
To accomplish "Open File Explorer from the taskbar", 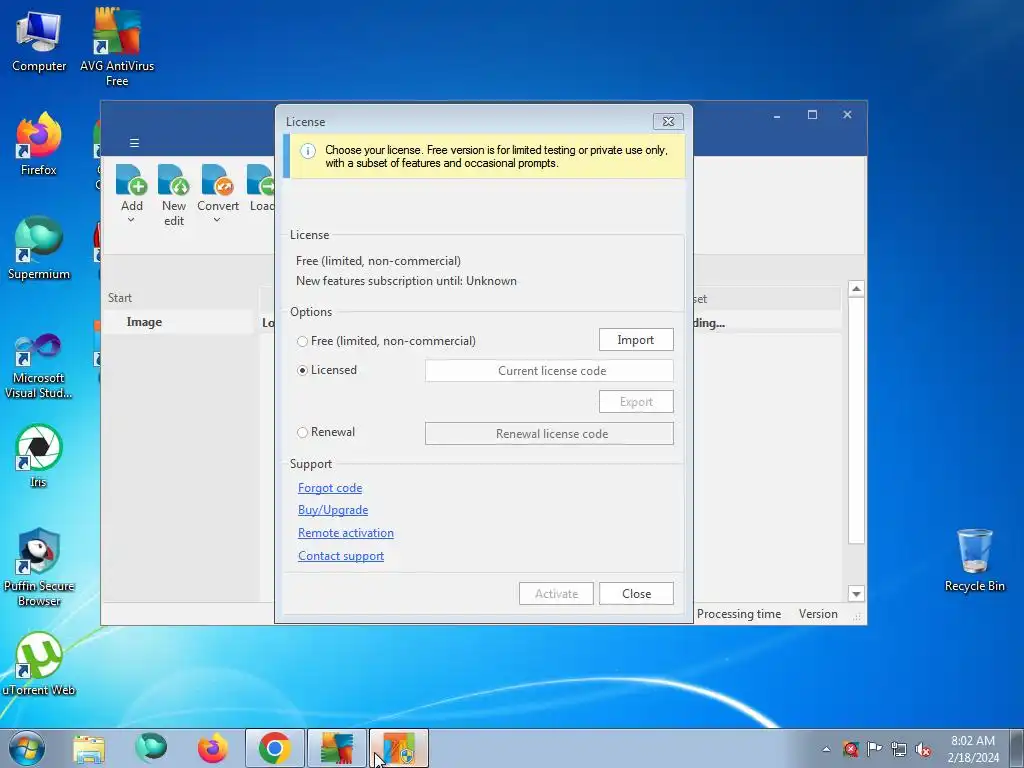I will (x=89, y=748).
